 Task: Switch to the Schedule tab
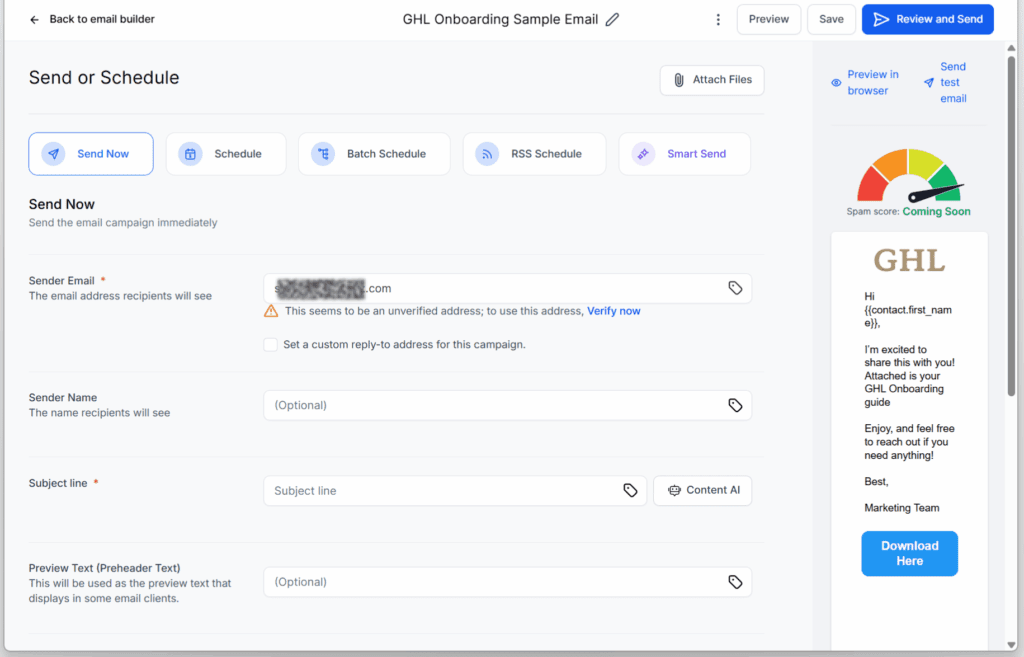pos(226,153)
